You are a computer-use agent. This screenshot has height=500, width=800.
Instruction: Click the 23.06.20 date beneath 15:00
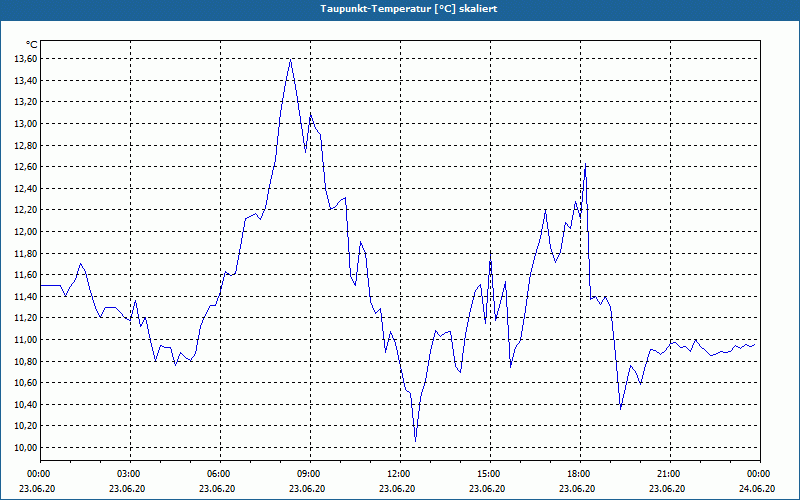[488, 488]
